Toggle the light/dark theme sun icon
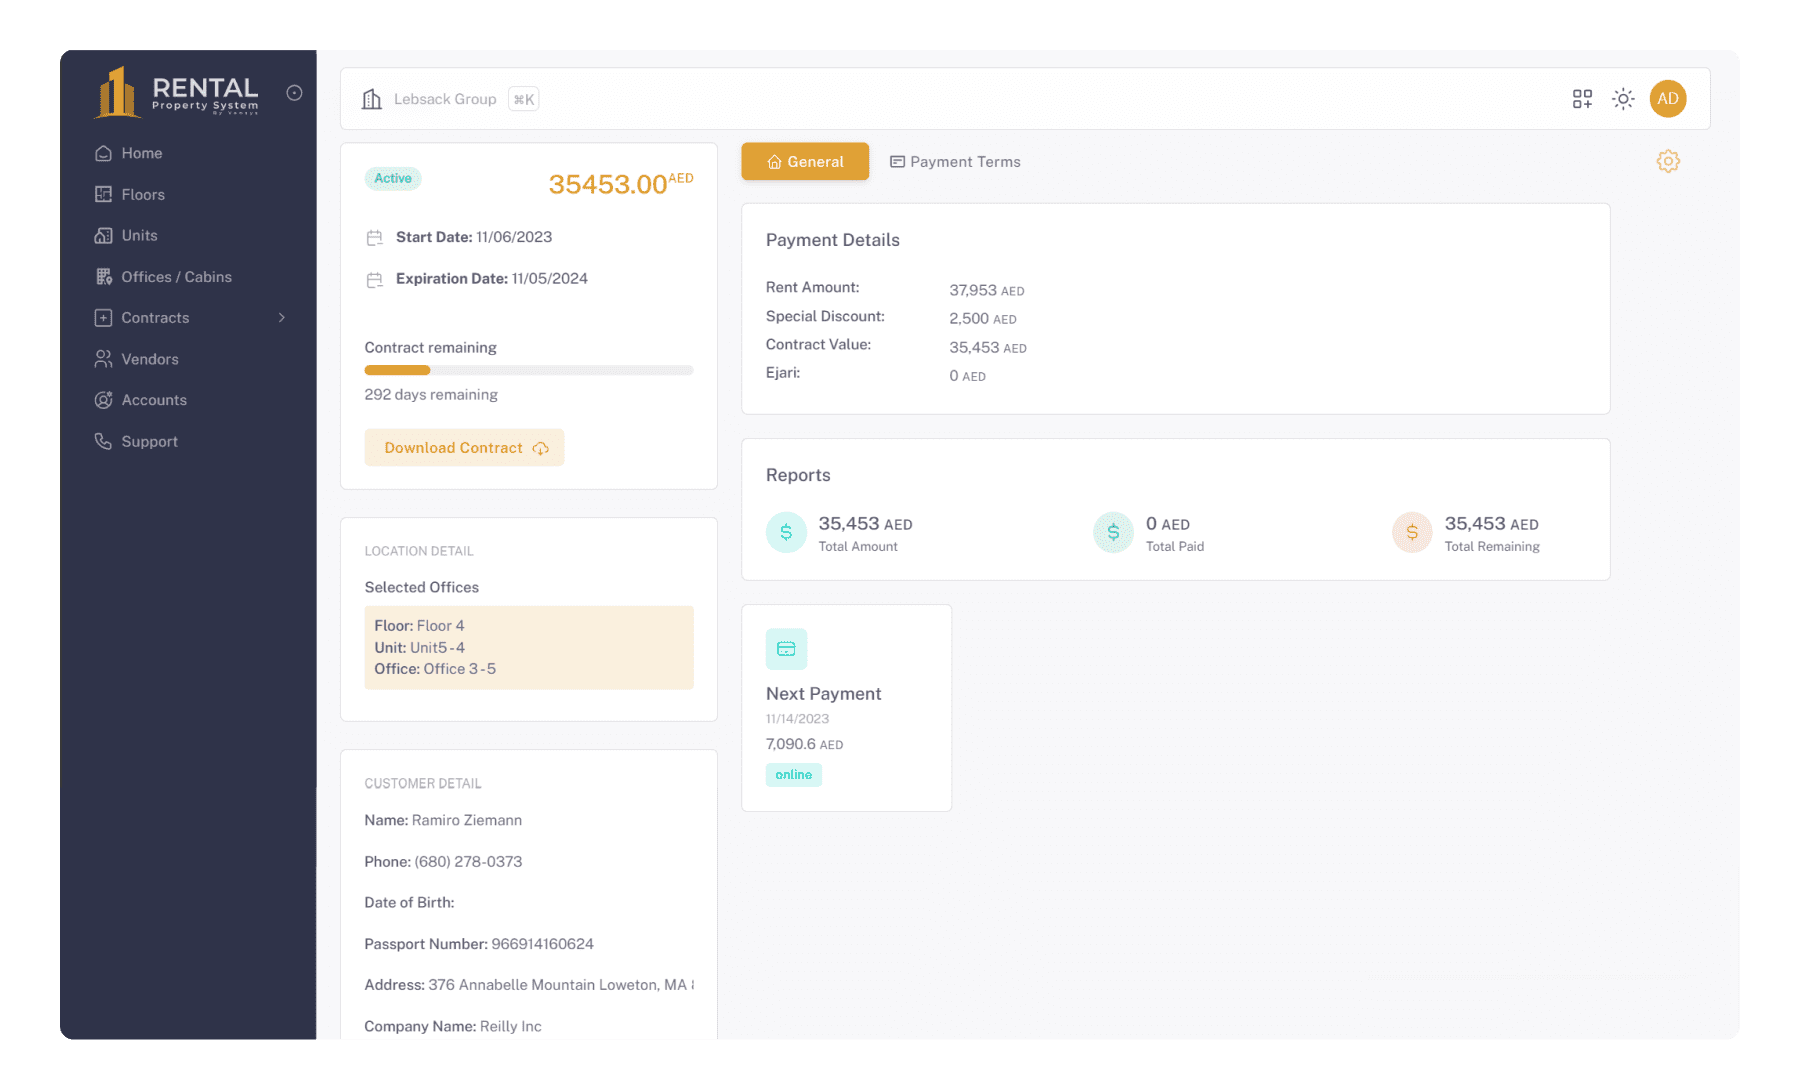Viewport: 1800px width, 1089px height. pyautogui.click(x=1623, y=99)
